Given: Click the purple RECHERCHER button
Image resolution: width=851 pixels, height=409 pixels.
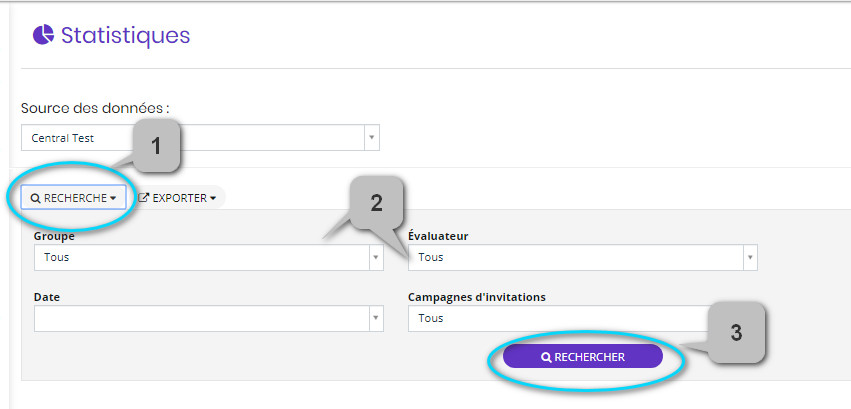Looking at the screenshot, I should 583,357.
